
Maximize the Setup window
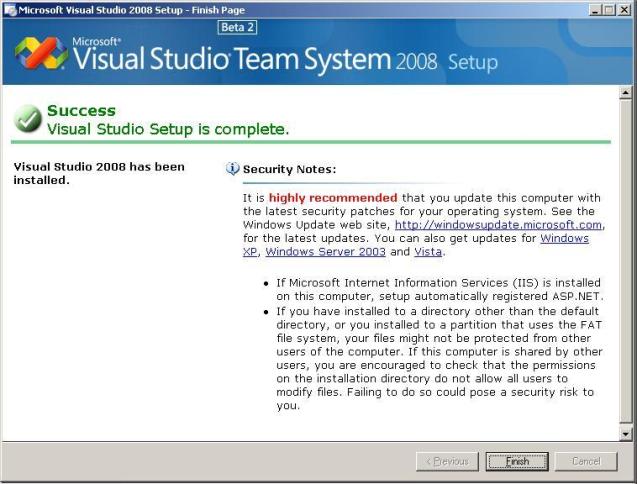pyautogui.click(x=611, y=9)
